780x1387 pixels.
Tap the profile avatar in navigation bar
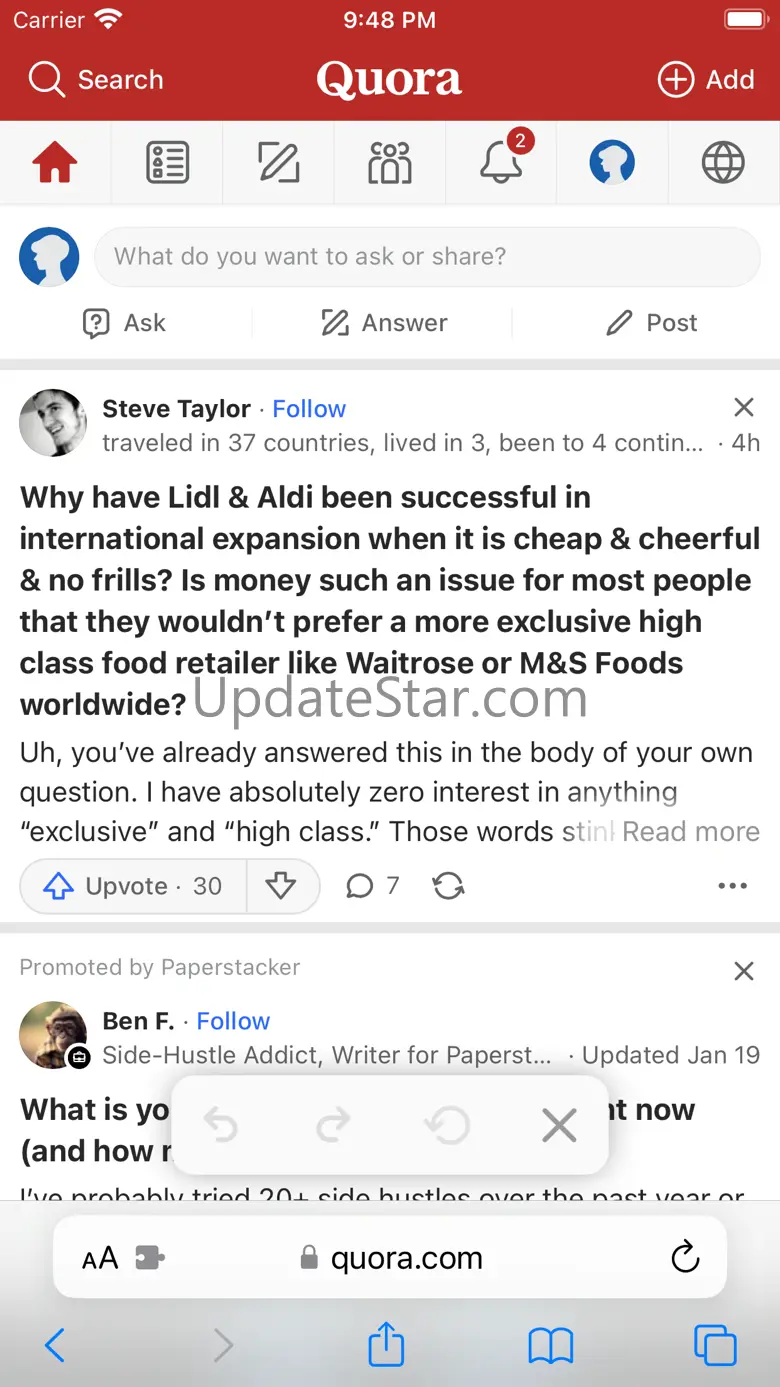(612, 163)
